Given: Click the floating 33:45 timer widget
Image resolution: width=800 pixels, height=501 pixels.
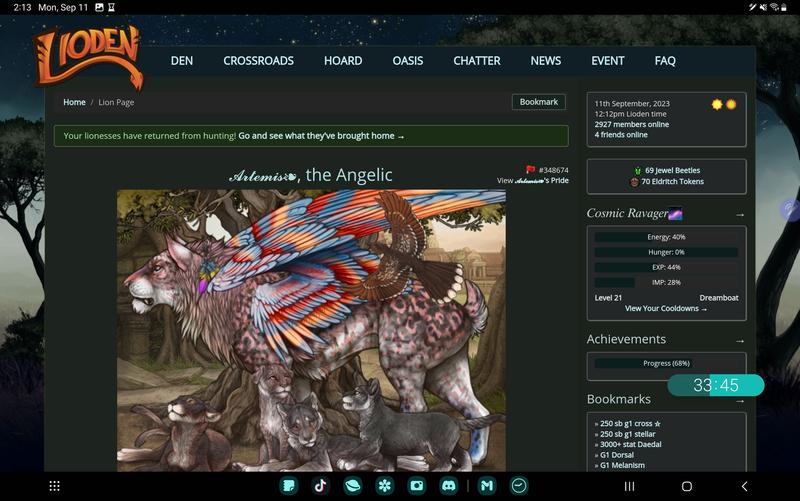Looking at the screenshot, I should pos(716,385).
